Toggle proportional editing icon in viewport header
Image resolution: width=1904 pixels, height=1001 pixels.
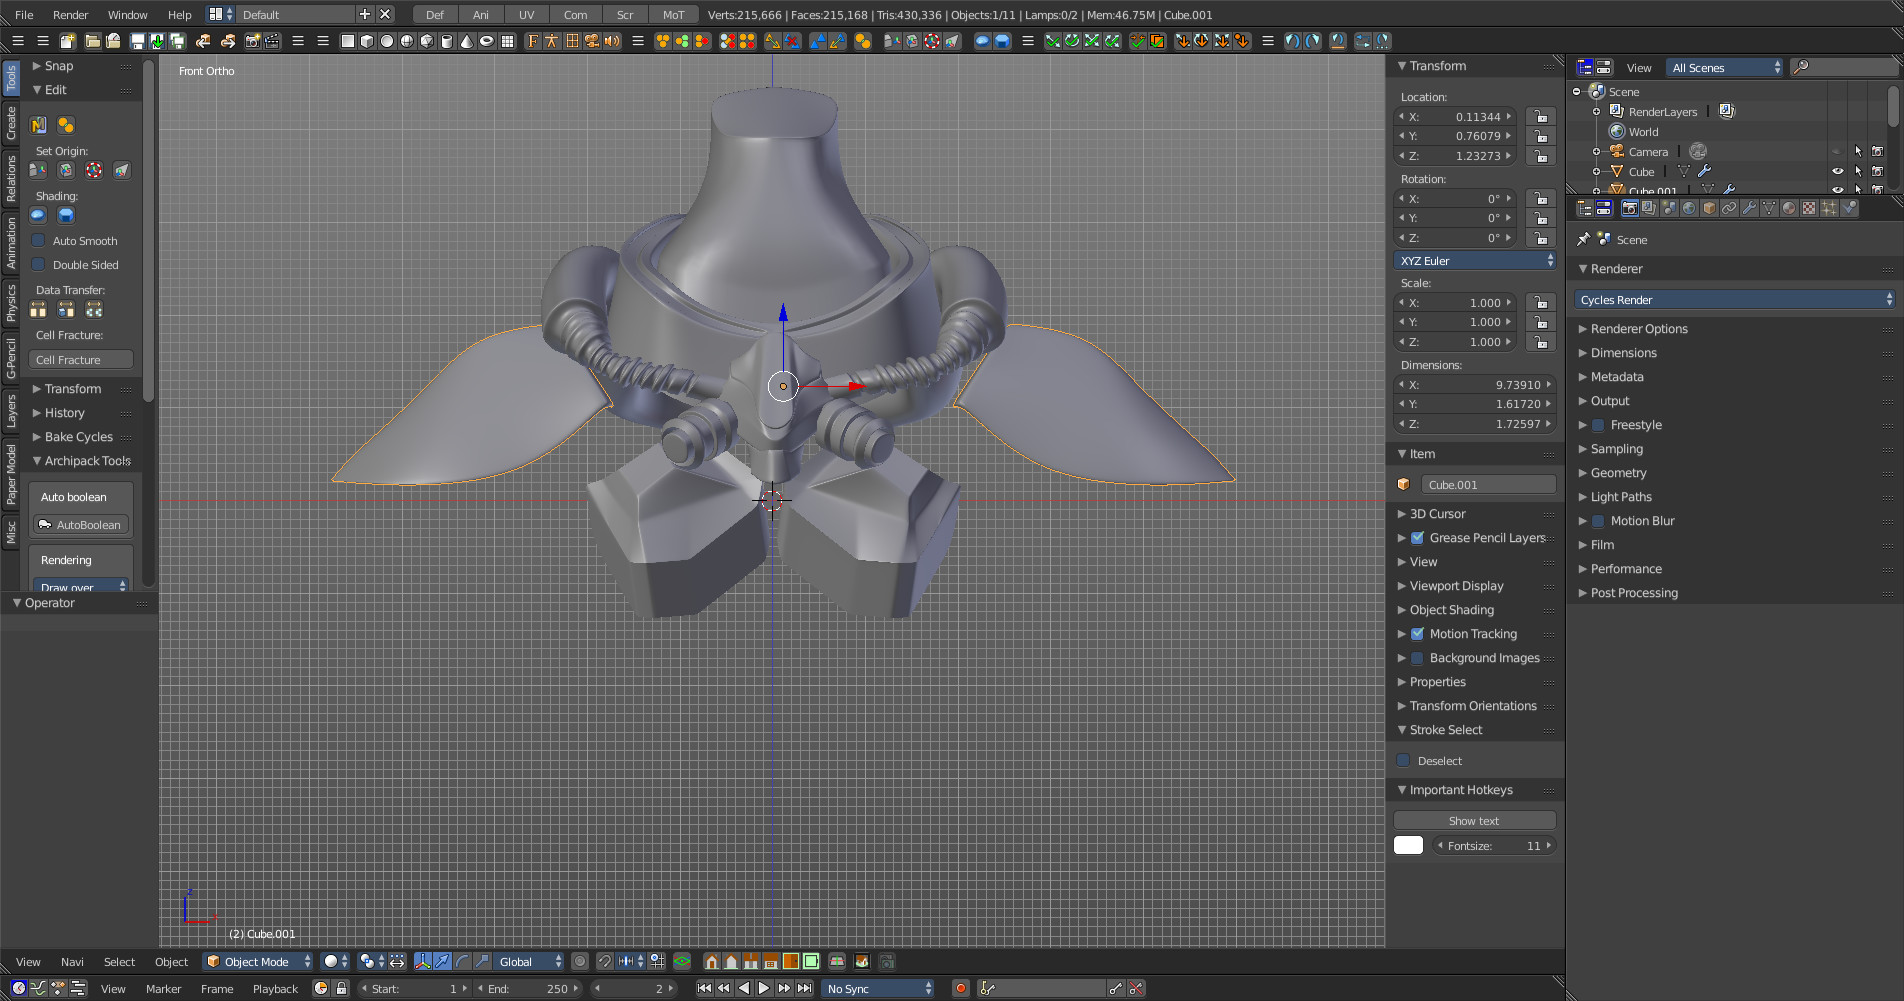coord(580,961)
